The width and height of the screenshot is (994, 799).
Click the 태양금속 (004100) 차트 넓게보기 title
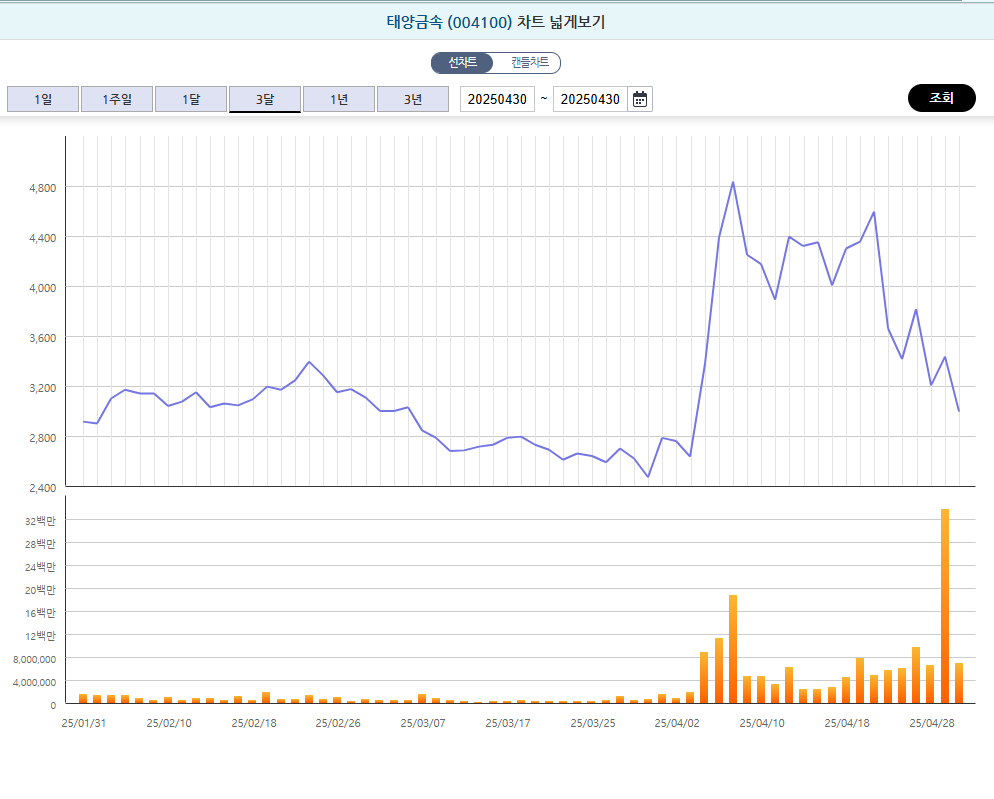point(496,22)
